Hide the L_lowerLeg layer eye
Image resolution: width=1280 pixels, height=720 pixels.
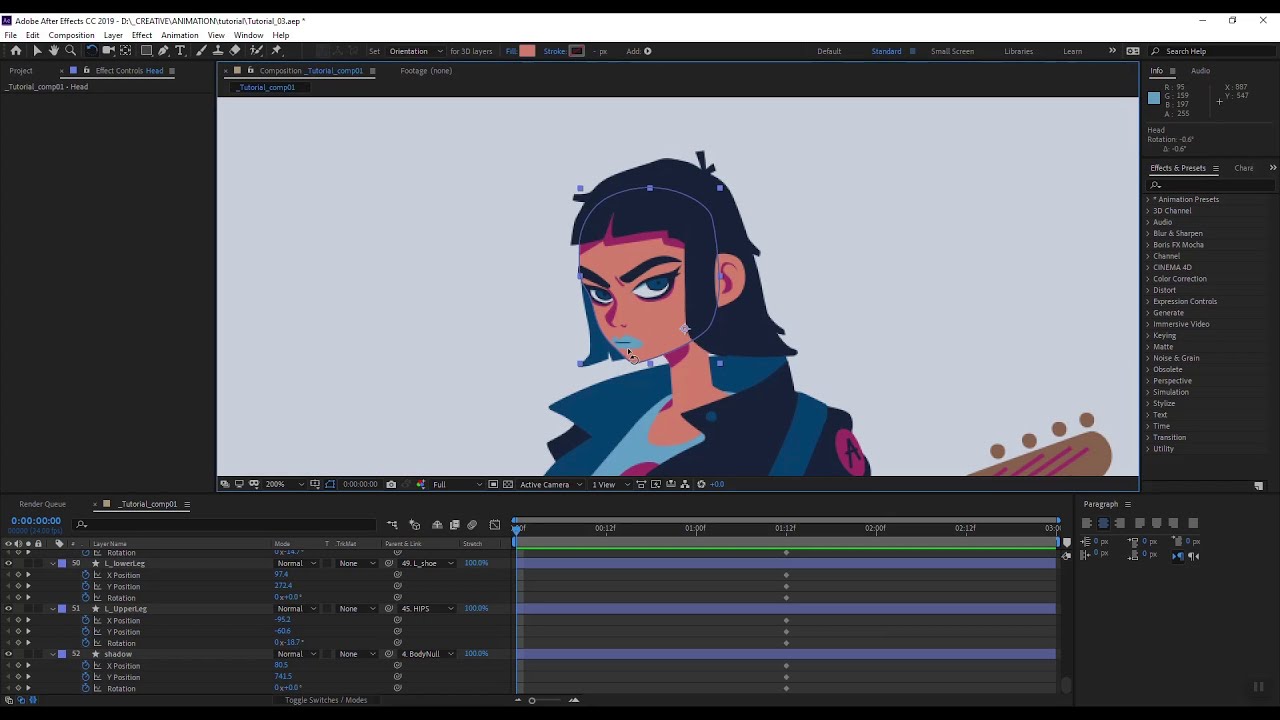pos(8,563)
